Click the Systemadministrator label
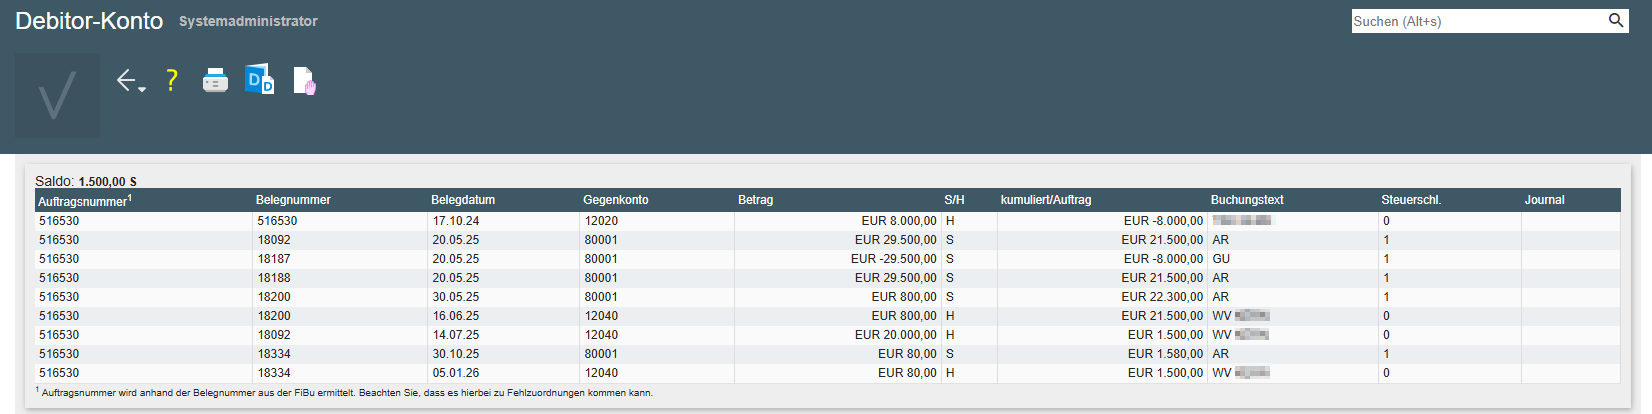 click(248, 21)
